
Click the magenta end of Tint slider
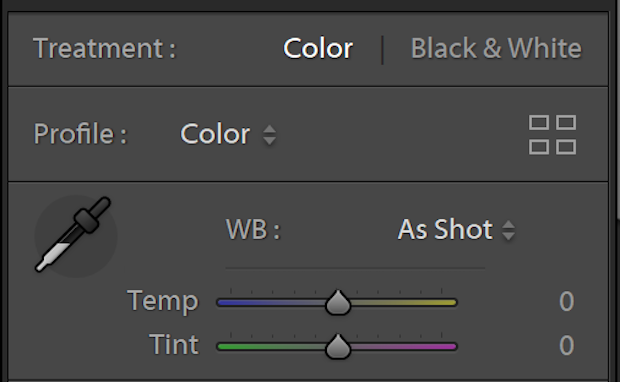coord(447,347)
